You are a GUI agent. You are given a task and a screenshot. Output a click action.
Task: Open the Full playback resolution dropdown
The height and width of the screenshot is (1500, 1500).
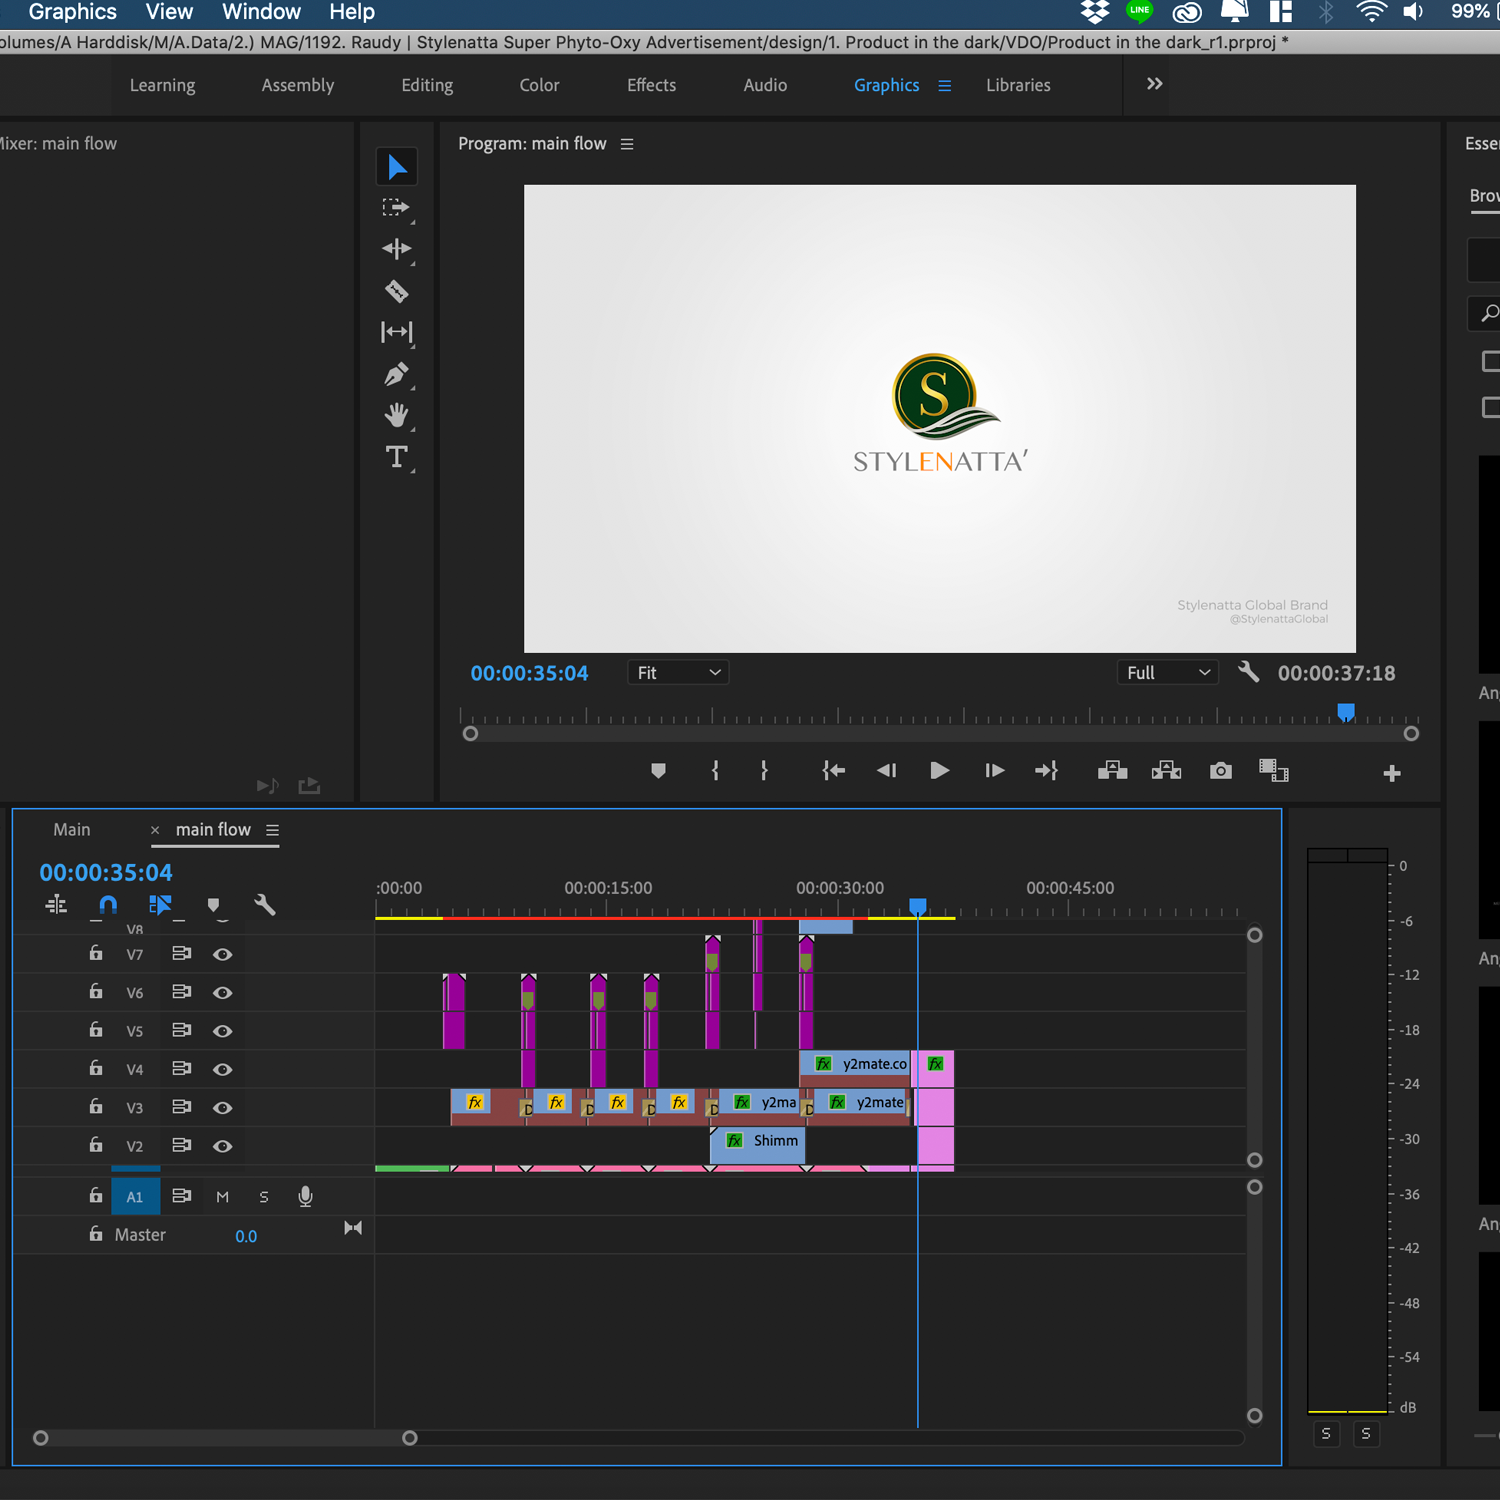pos(1167,673)
